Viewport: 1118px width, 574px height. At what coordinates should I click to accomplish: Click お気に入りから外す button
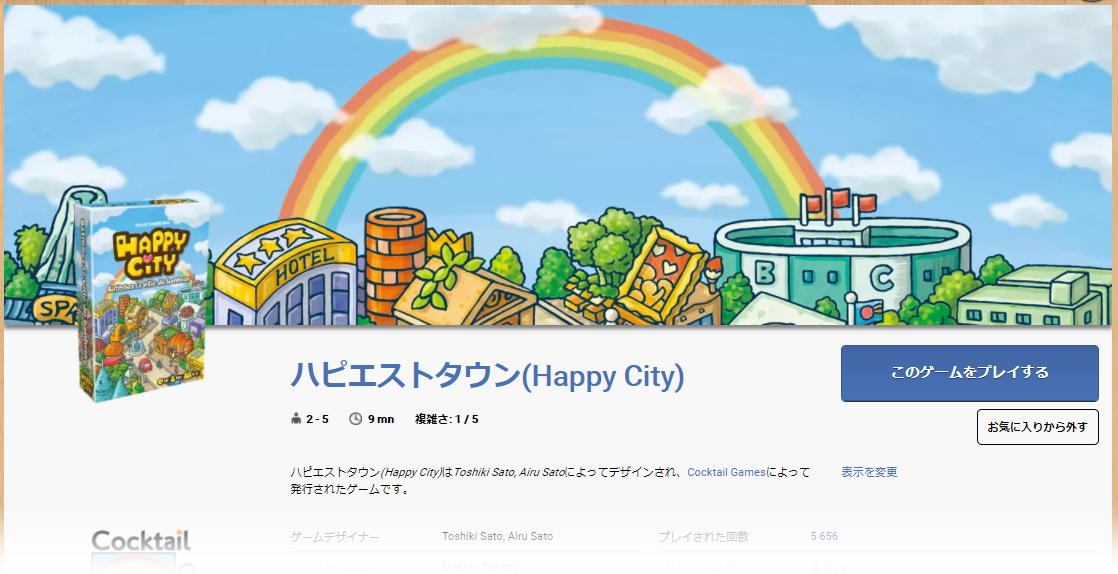pos(1037,427)
